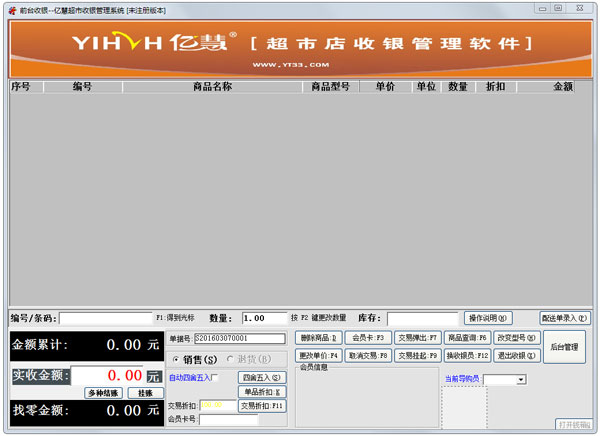Click the 当前导购员 blue label

(462, 379)
